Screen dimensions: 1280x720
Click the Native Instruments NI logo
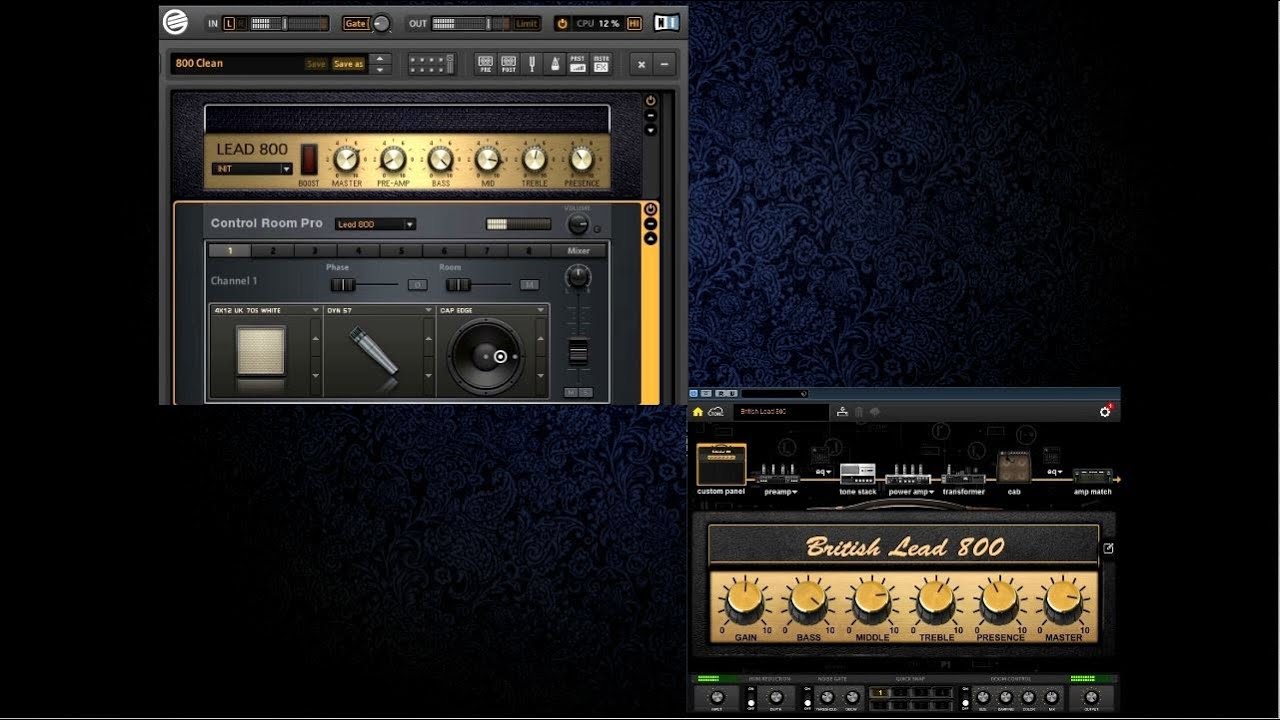point(667,22)
